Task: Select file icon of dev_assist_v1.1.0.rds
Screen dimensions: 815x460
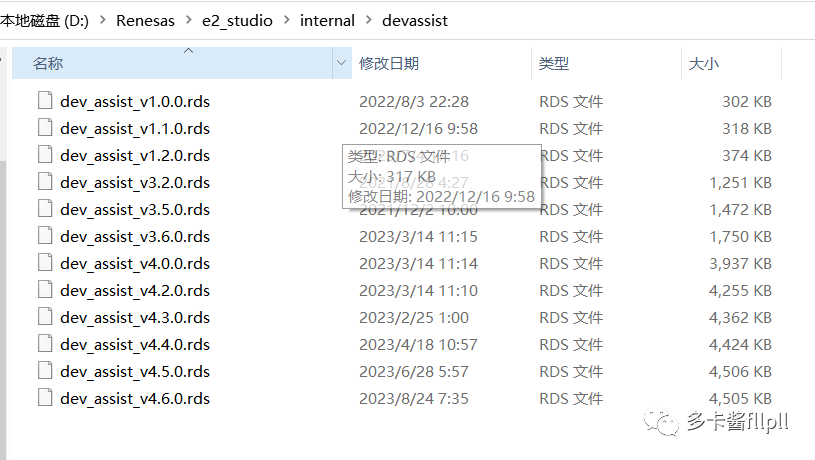Action: point(45,127)
